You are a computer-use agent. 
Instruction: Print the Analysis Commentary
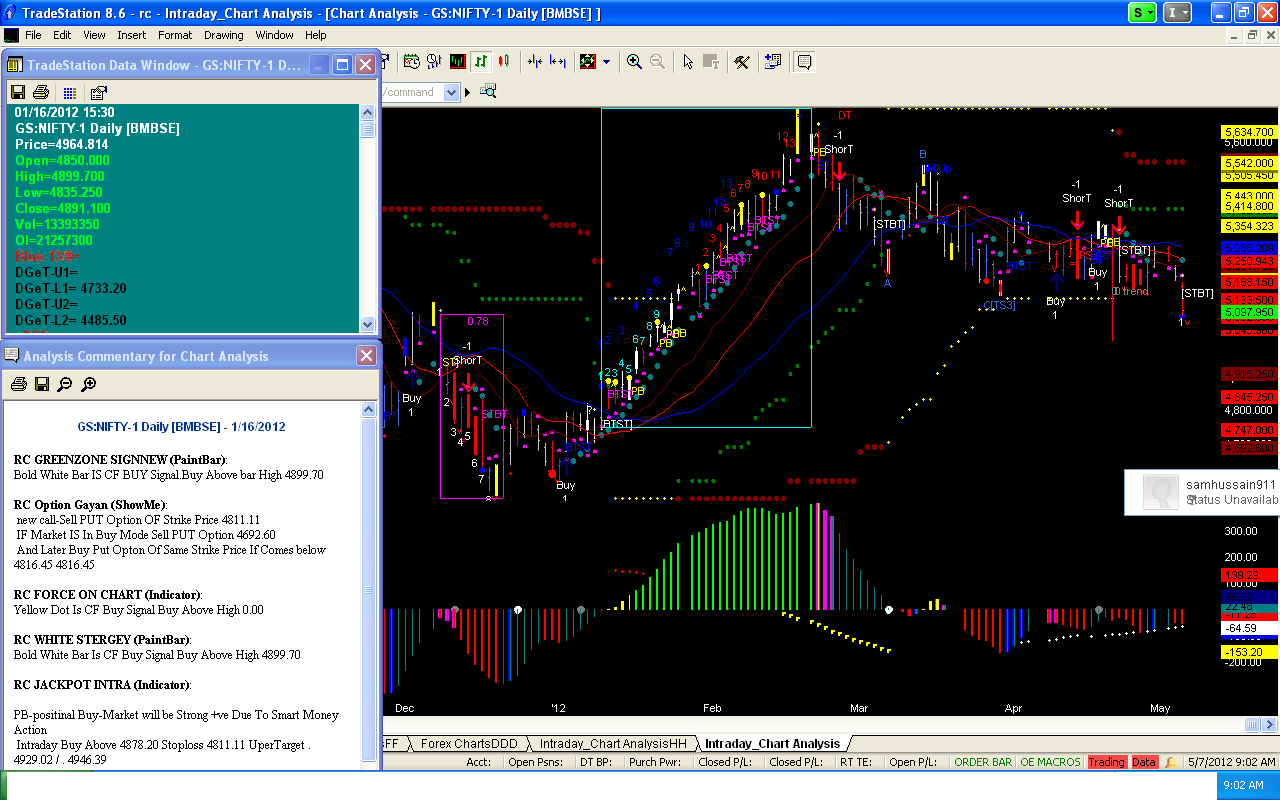point(18,384)
